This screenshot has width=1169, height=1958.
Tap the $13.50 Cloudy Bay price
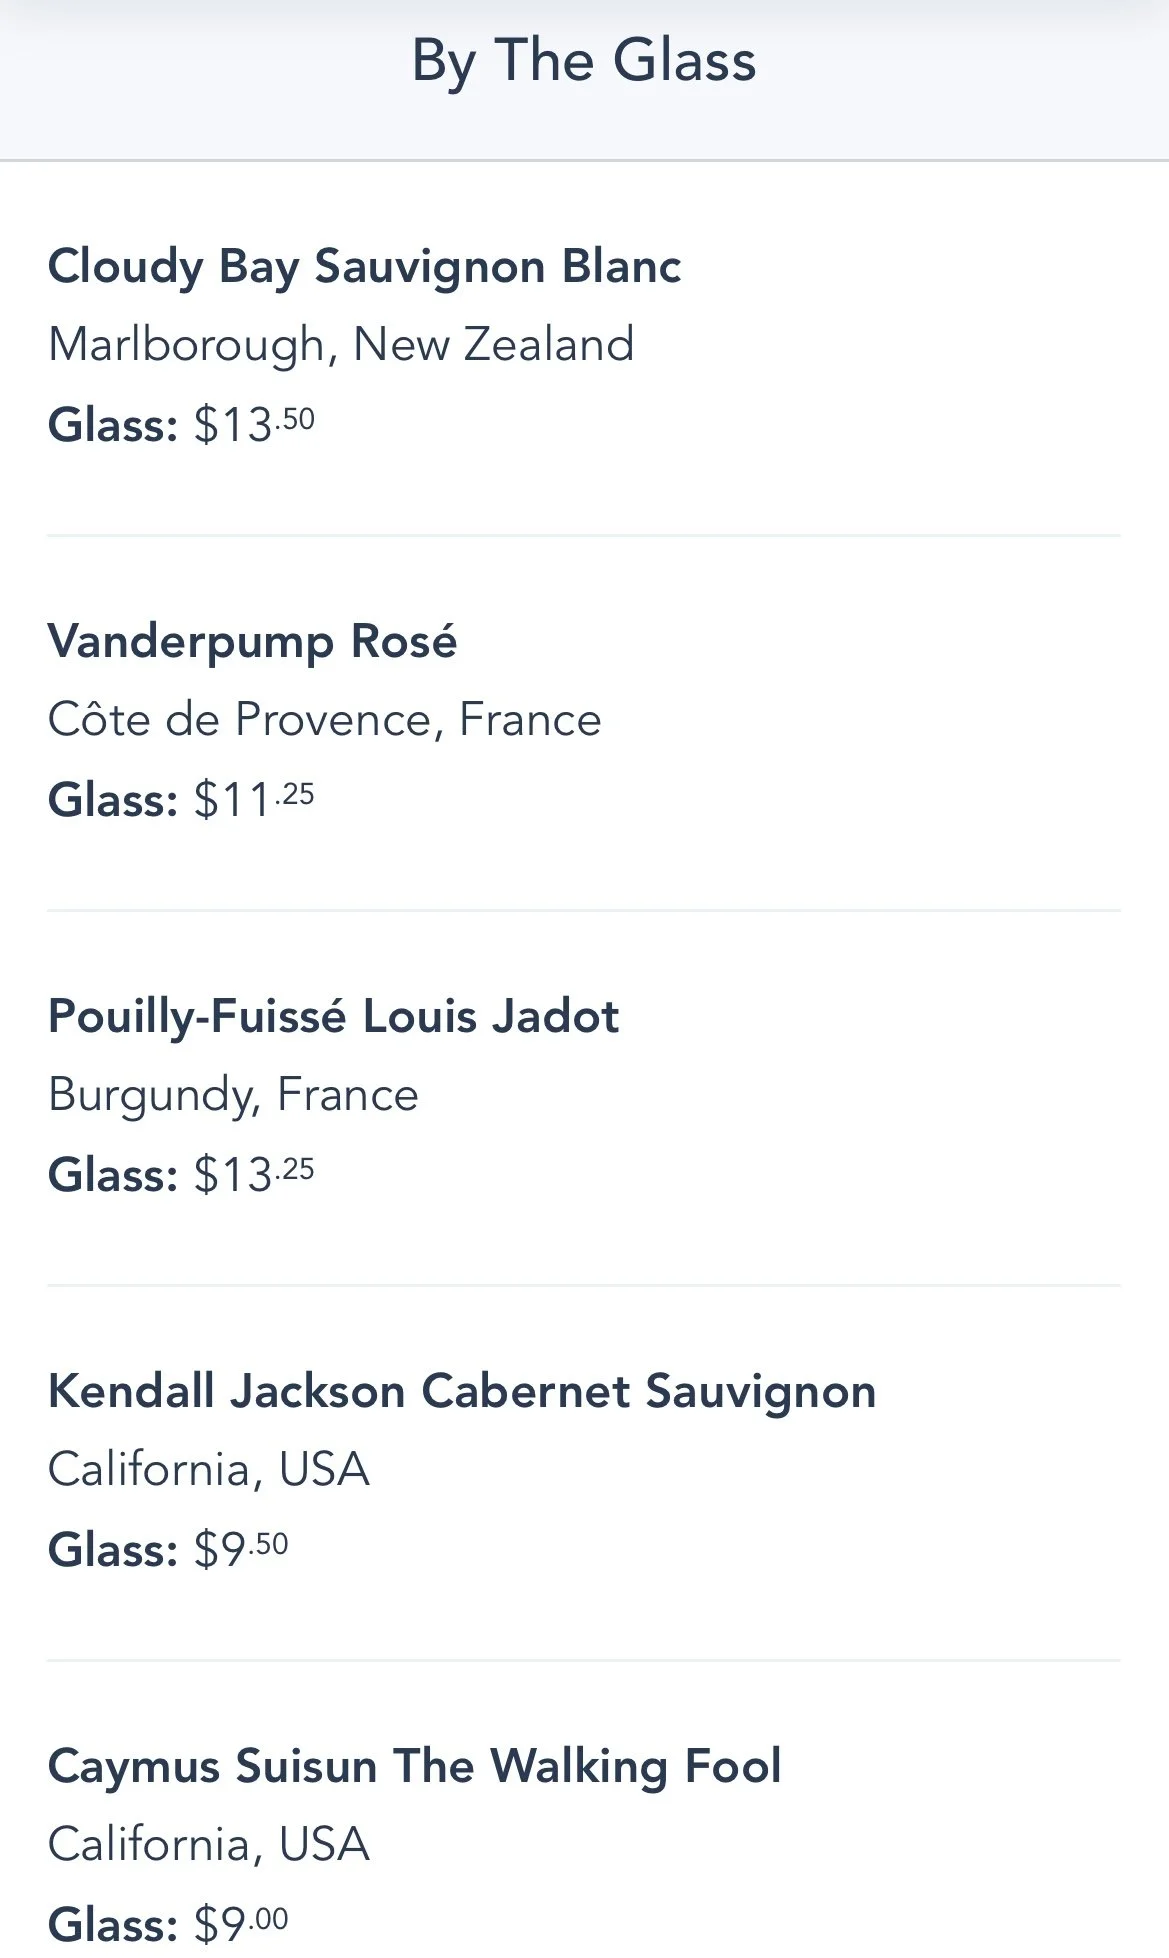click(x=255, y=424)
